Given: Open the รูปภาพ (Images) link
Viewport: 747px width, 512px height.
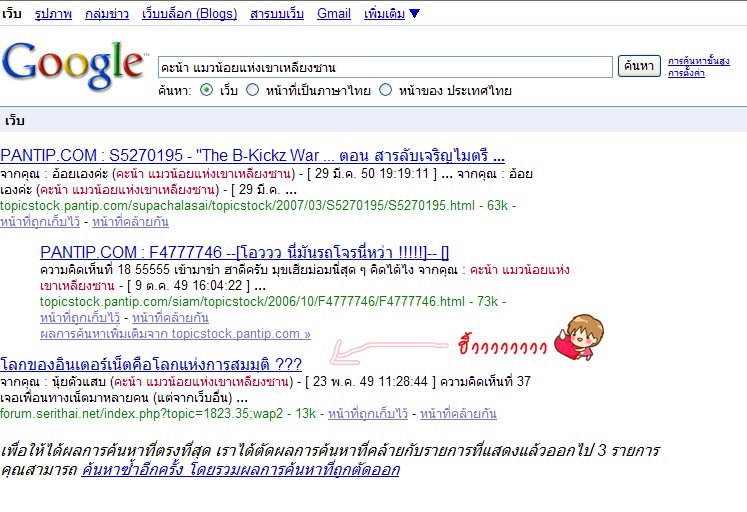Looking at the screenshot, I should 53,14.
